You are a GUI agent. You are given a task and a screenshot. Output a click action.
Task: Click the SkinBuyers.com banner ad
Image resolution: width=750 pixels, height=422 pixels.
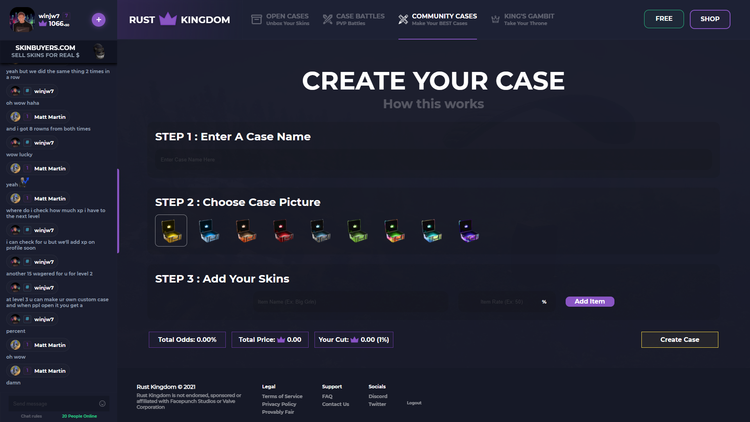[58, 51]
